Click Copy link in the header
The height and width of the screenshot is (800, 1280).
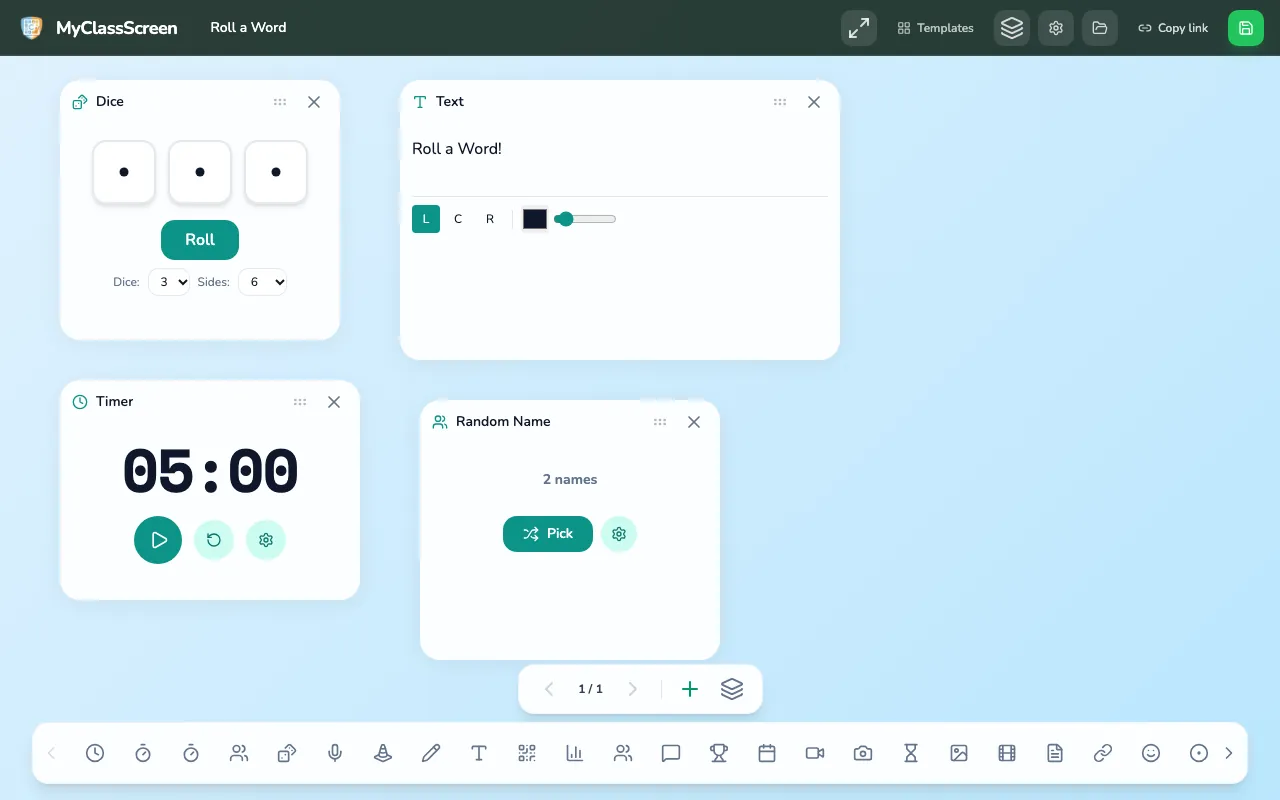1173,28
